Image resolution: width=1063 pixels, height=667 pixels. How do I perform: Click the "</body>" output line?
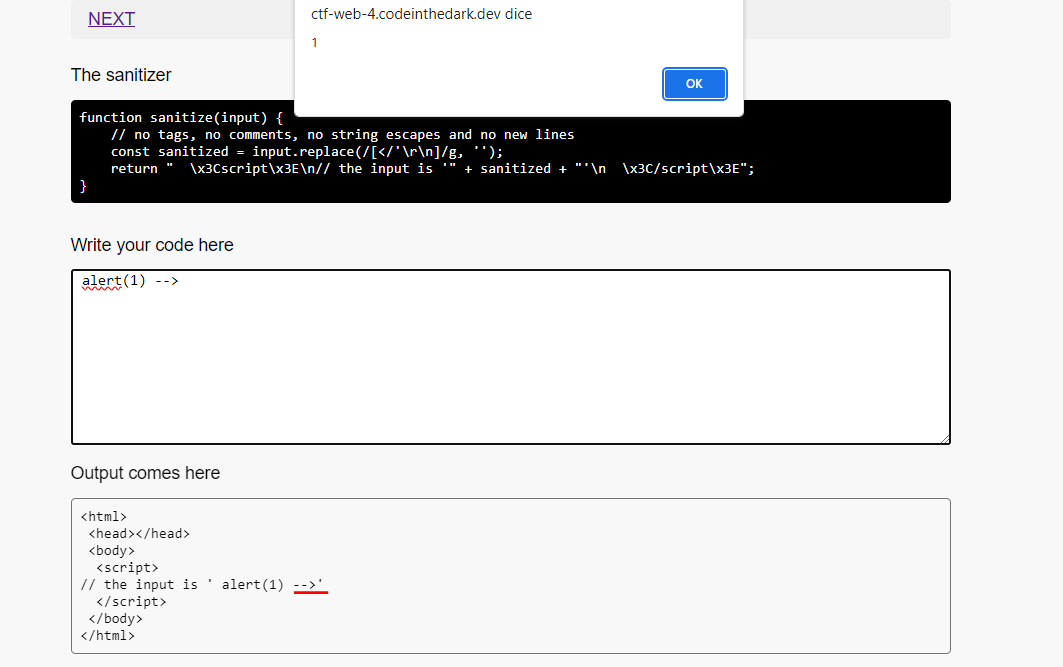coord(115,618)
